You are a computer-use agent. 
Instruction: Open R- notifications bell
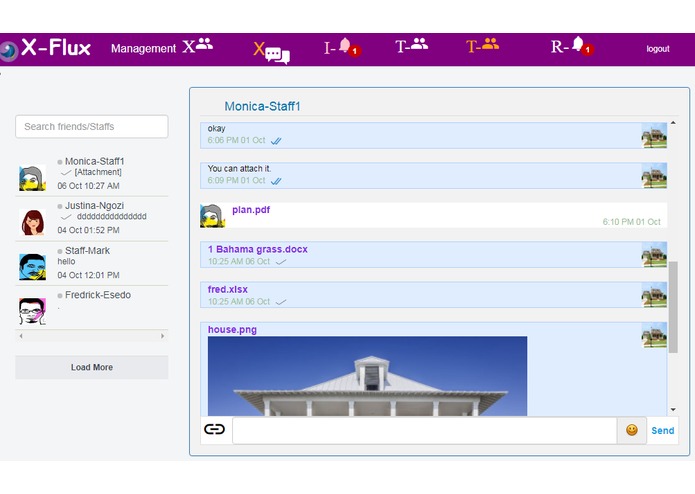572,46
